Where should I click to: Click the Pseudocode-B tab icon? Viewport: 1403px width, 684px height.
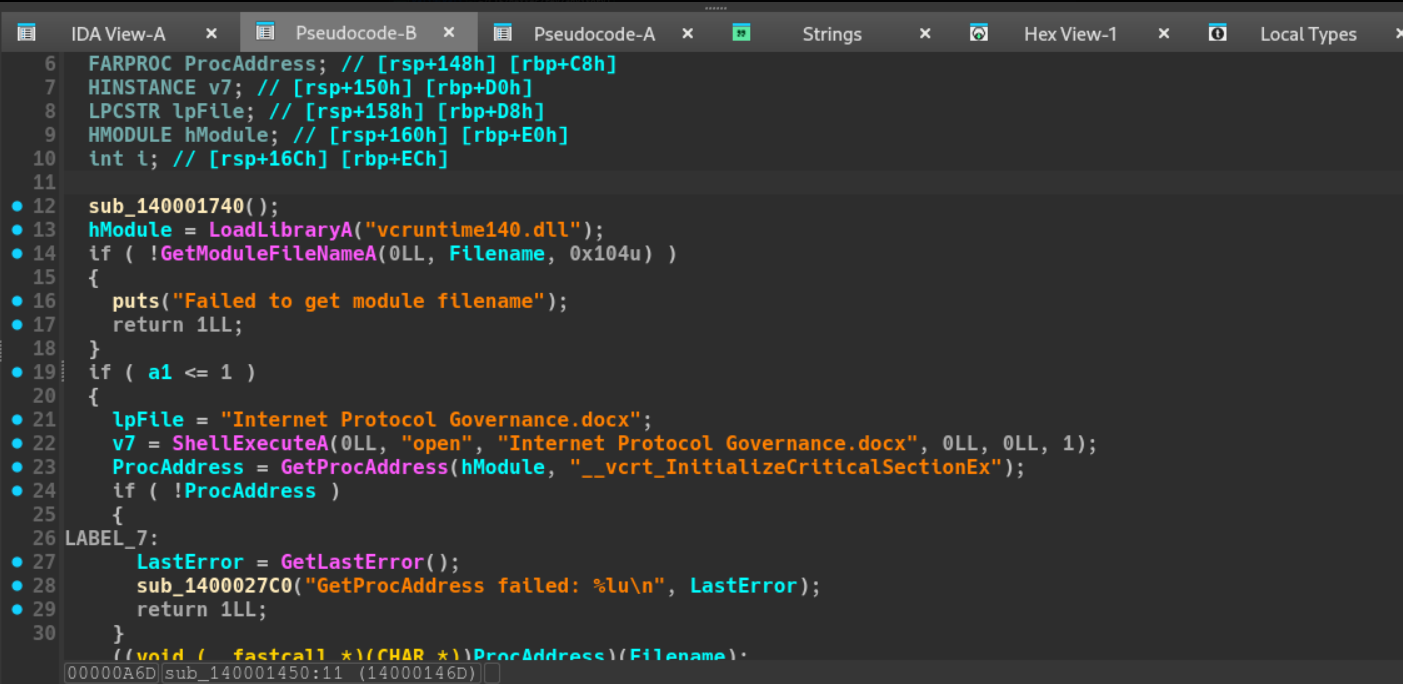tap(265, 32)
